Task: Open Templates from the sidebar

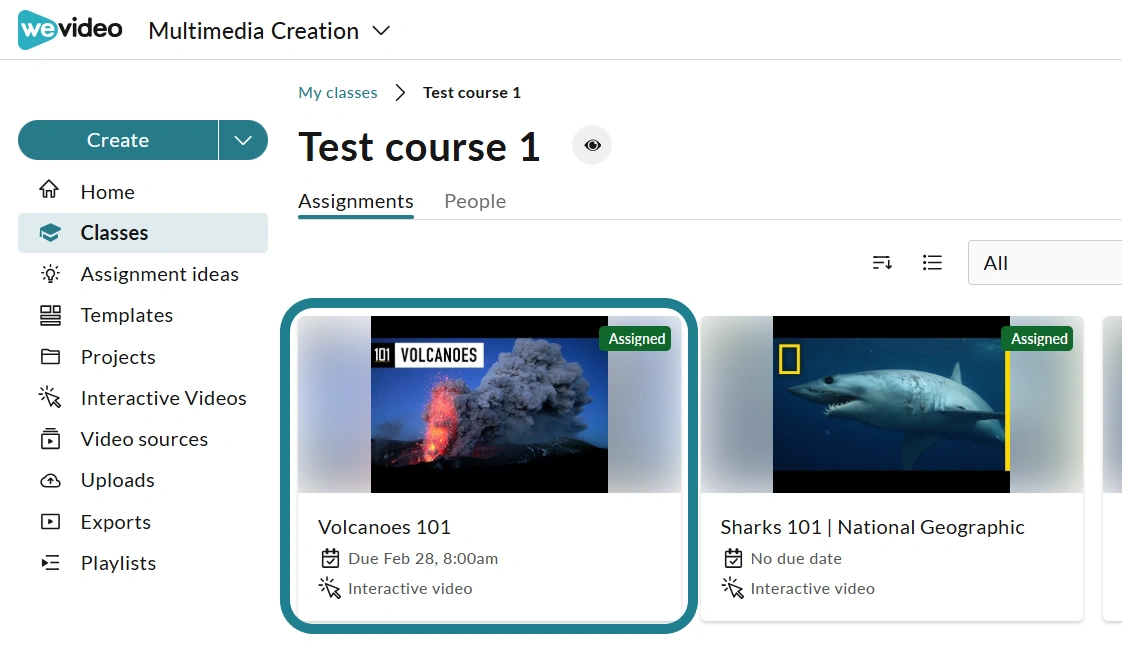Action: coord(127,315)
